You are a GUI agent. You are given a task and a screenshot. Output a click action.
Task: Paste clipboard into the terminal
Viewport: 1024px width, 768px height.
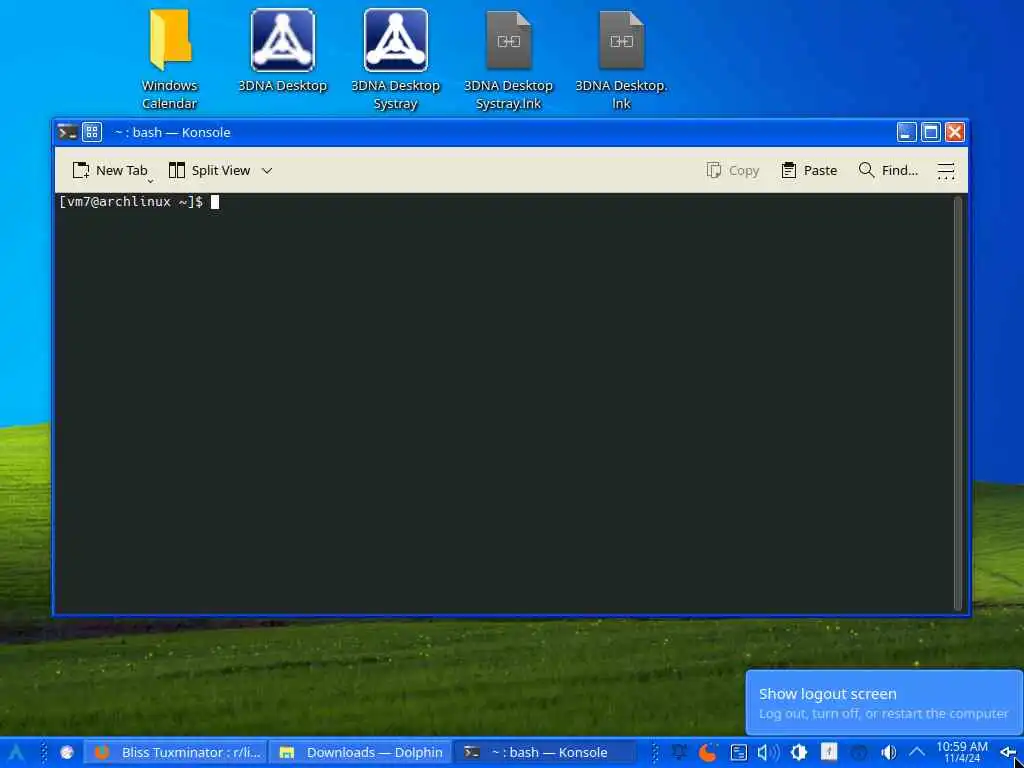tap(808, 170)
